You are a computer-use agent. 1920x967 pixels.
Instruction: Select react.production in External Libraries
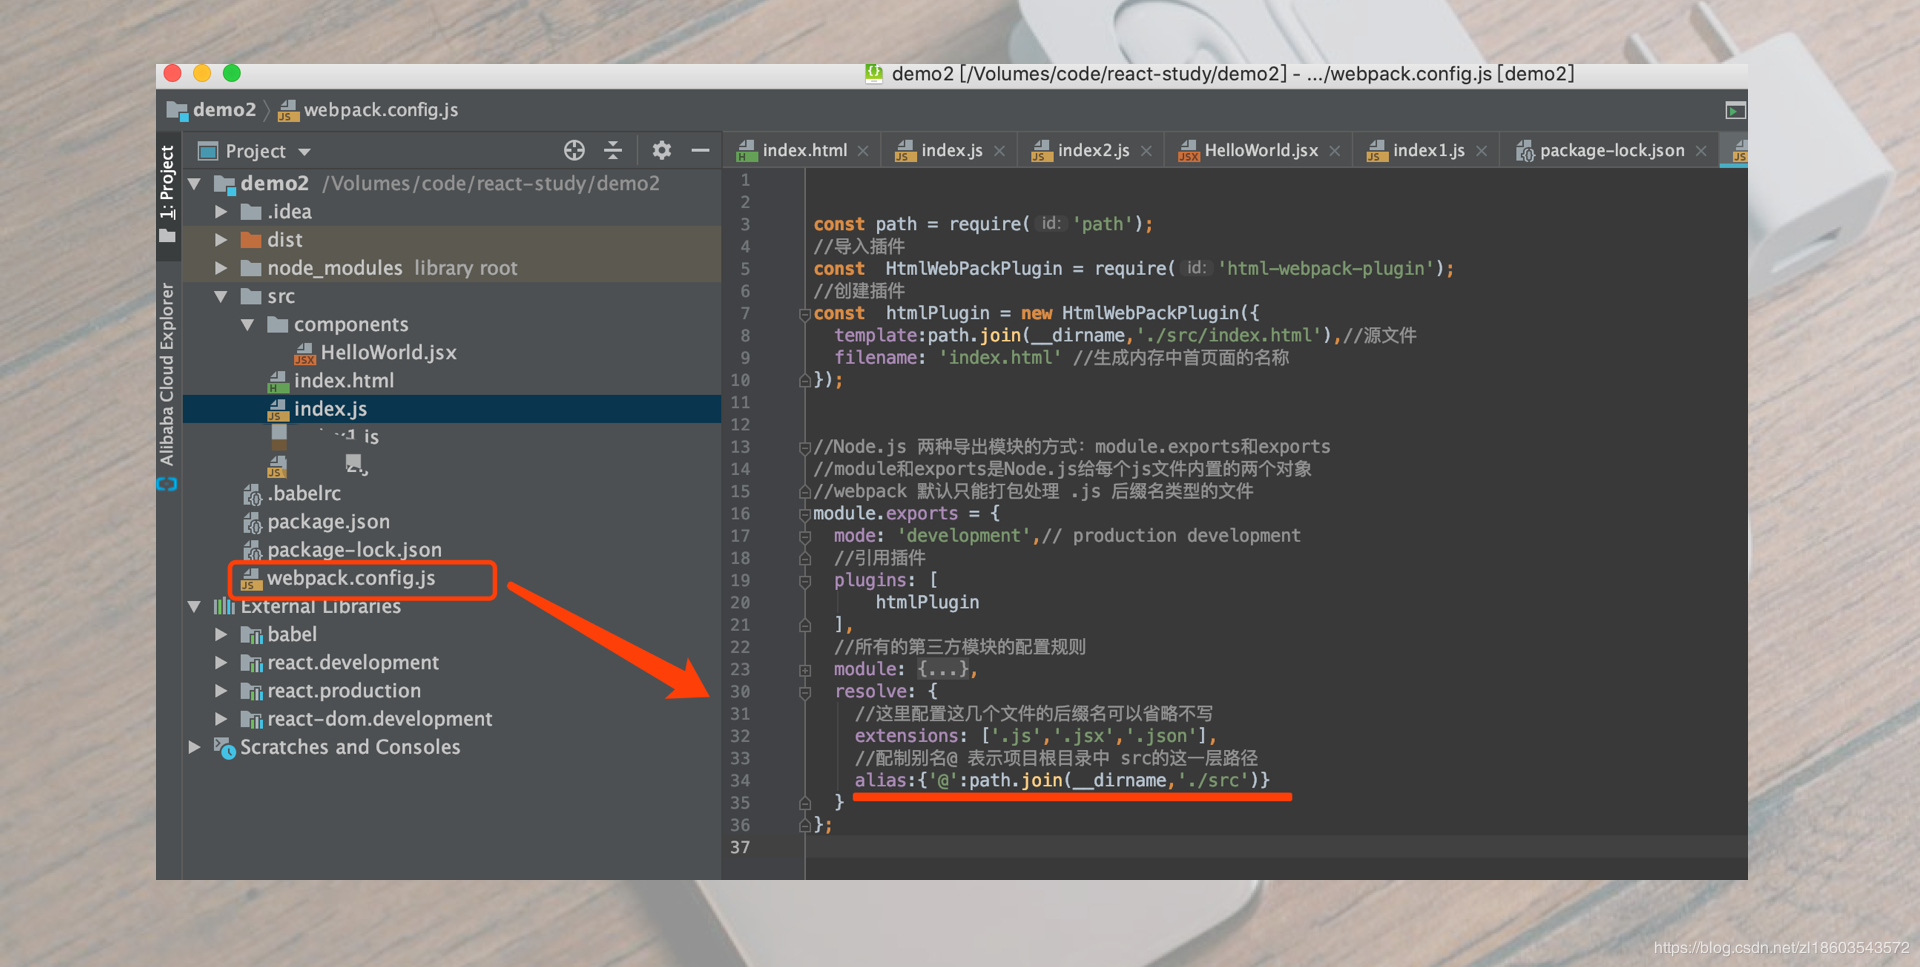pyautogui.click(x=344, y=691)
